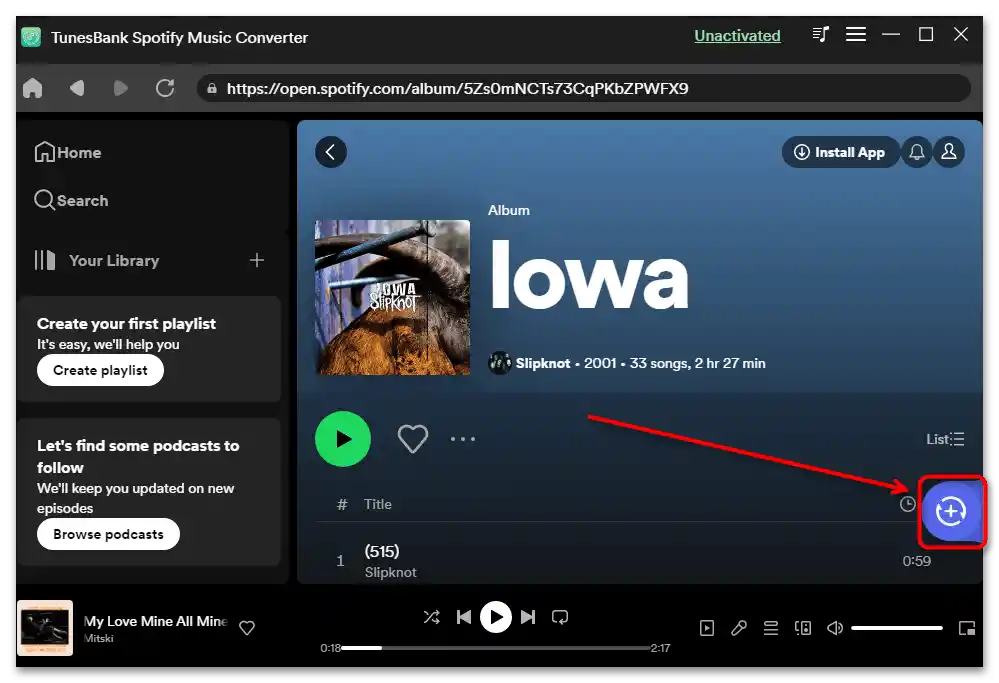The width and height of the screenshot is (999, 683).
Task: Open the music list icon in the title bar
Action: [x=821, y=34]
